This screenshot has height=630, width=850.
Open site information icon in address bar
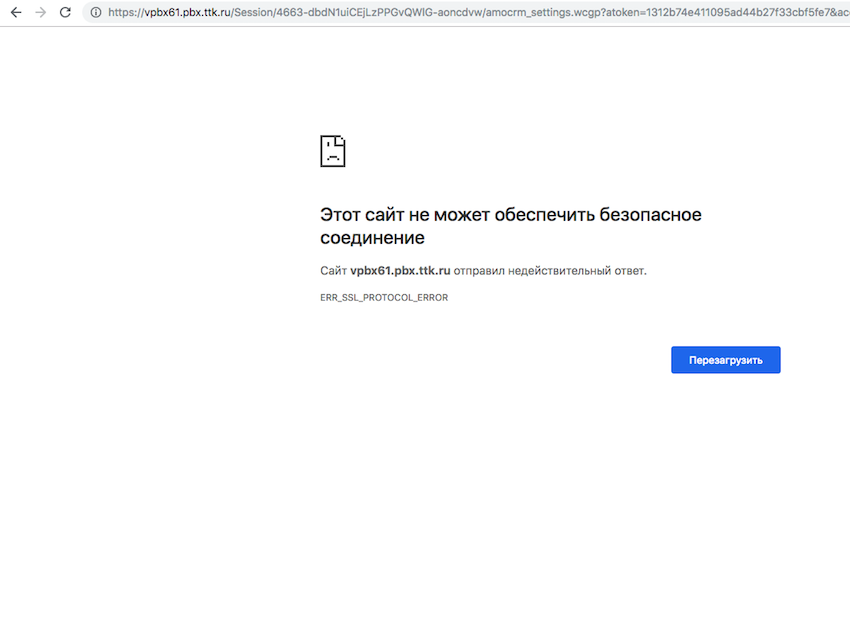(x=96, y=12)
